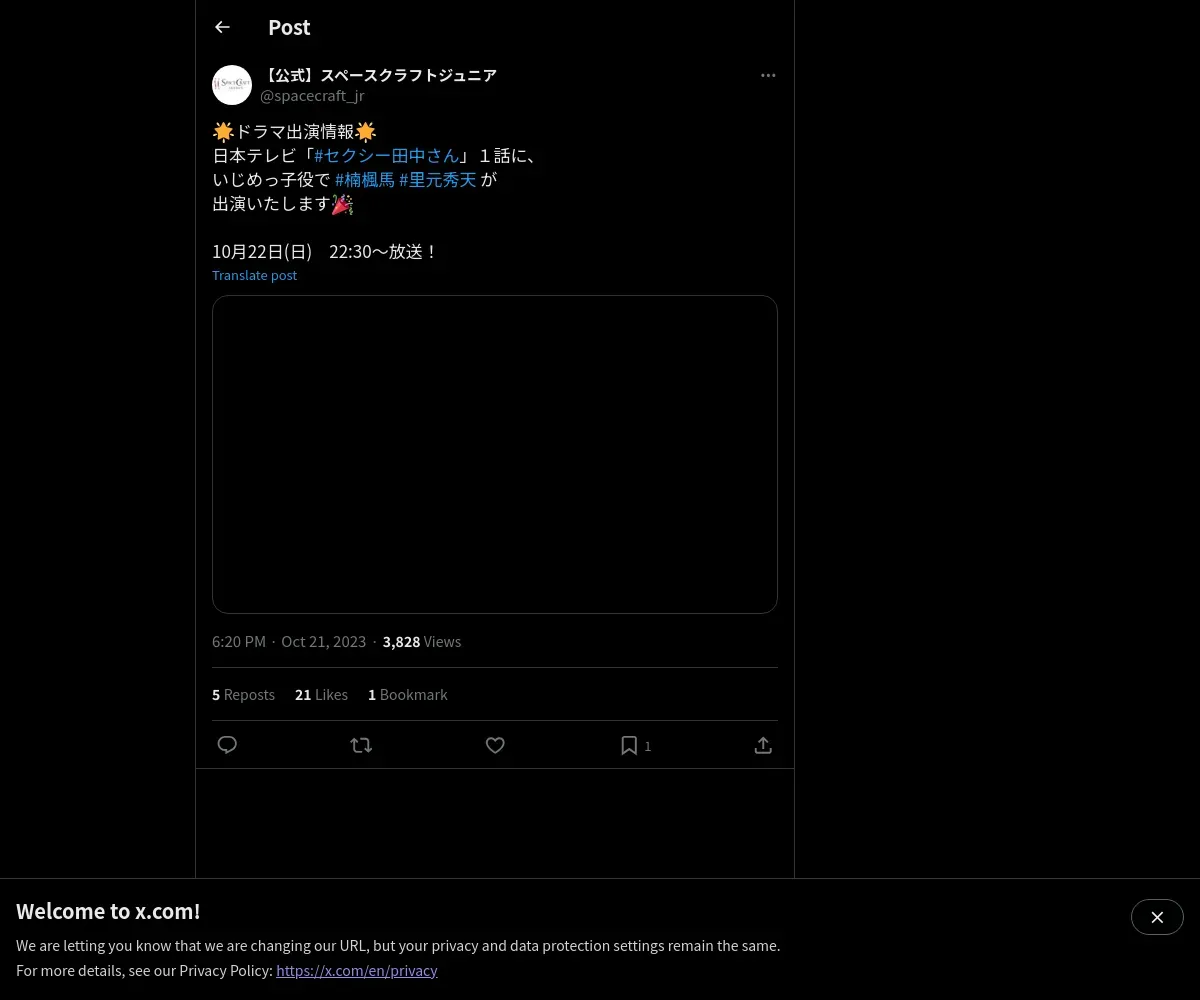Viewport: 1200px width, 1000px height.
Task: Open the post's three-dot more menu
Action: (x=768, y=75)
